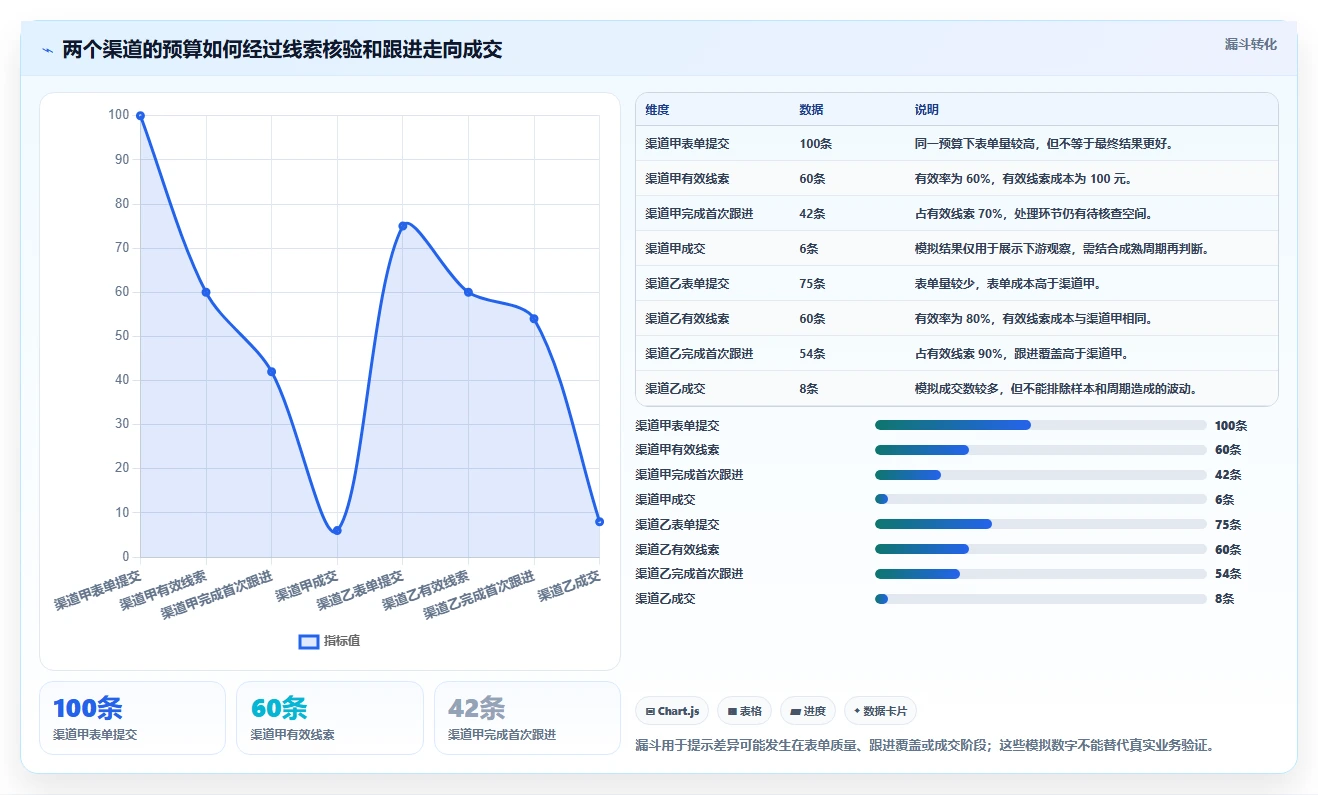Click the 8条 value in table
1318x795 pixels.
pyautogui.click(x=809, y=389)
